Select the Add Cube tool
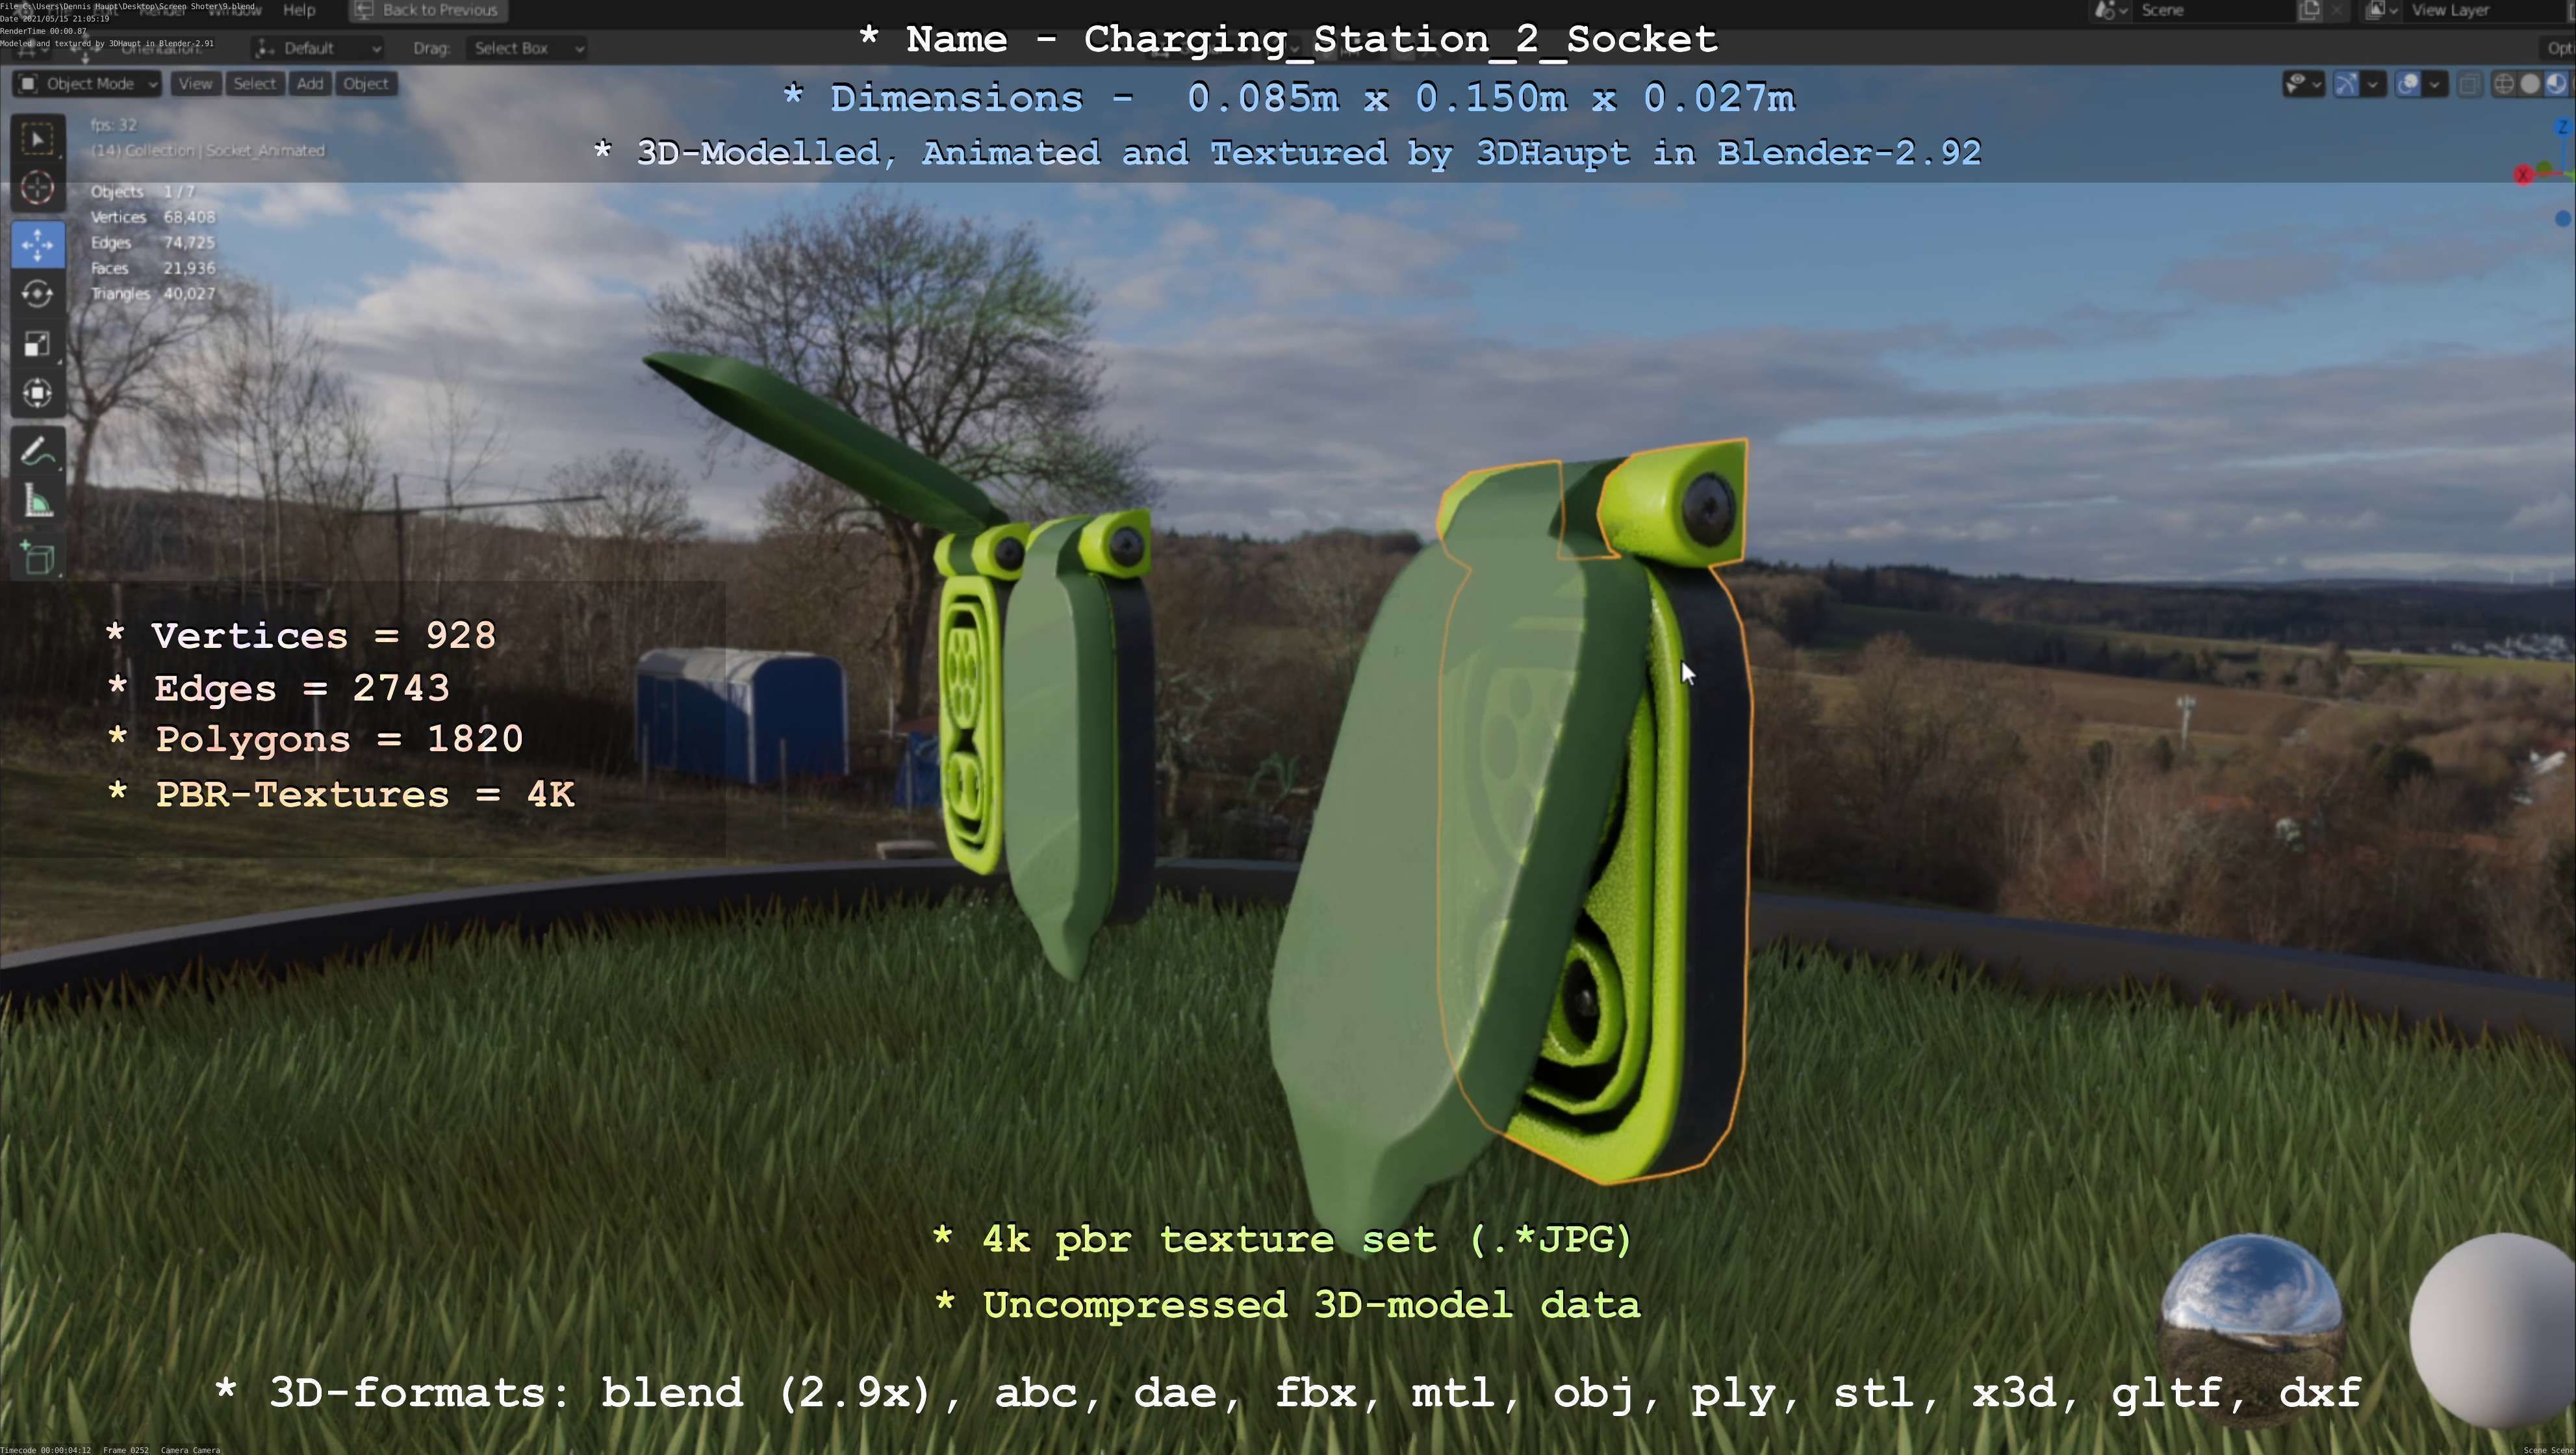This screenshot has width=2576, height=1455. click(38, 557)
